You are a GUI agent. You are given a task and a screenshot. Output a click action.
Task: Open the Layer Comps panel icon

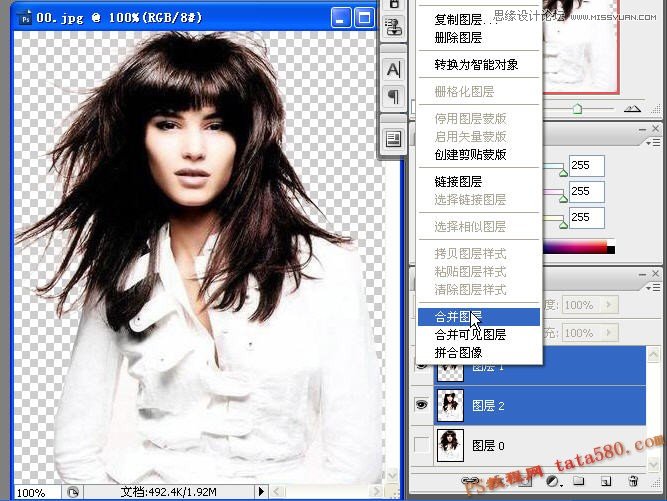tap(393, 139)
